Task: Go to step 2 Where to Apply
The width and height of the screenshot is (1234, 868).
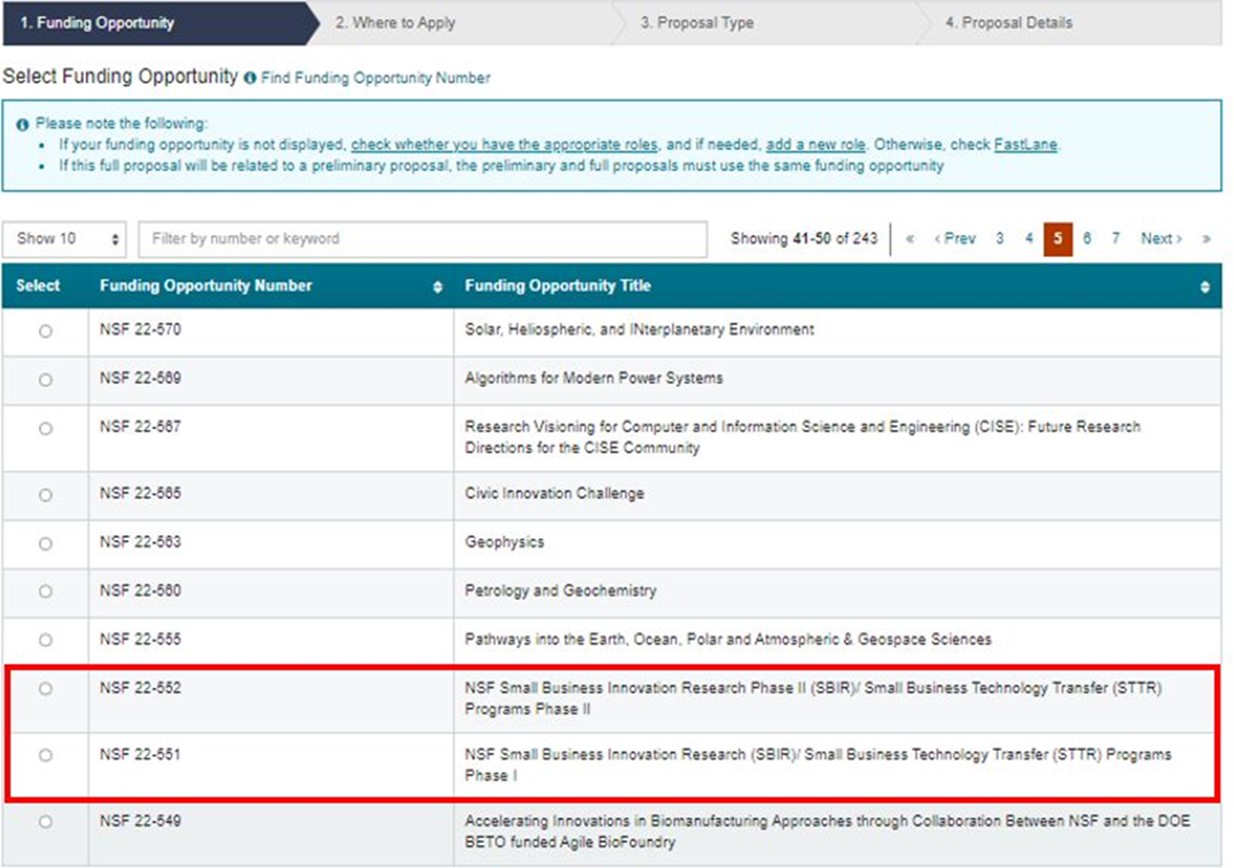Action: (395, 23)
